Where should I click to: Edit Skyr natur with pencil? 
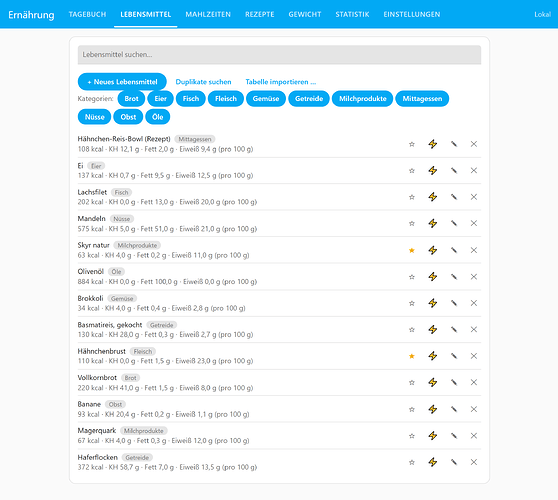454,250
